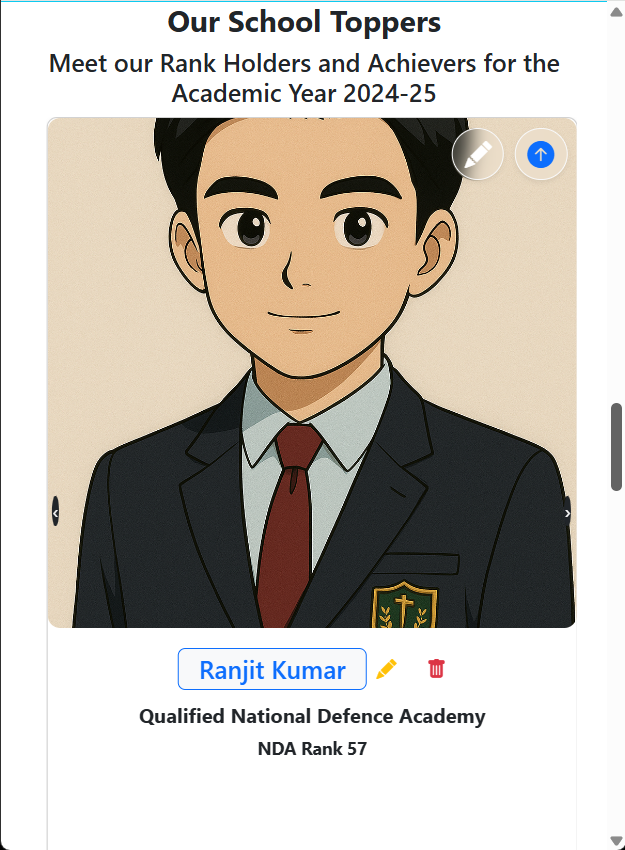Advance to the next topper slide
This screenshot has height=850, width=625.
567,512
